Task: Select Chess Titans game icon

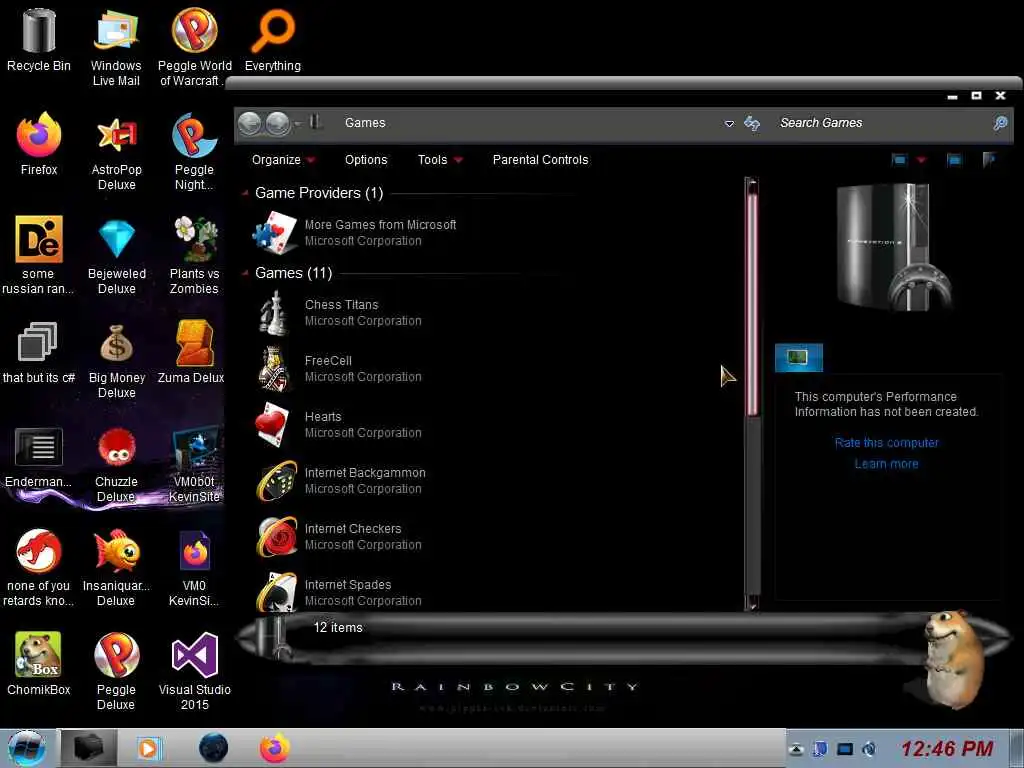Action: pos(274,313)
